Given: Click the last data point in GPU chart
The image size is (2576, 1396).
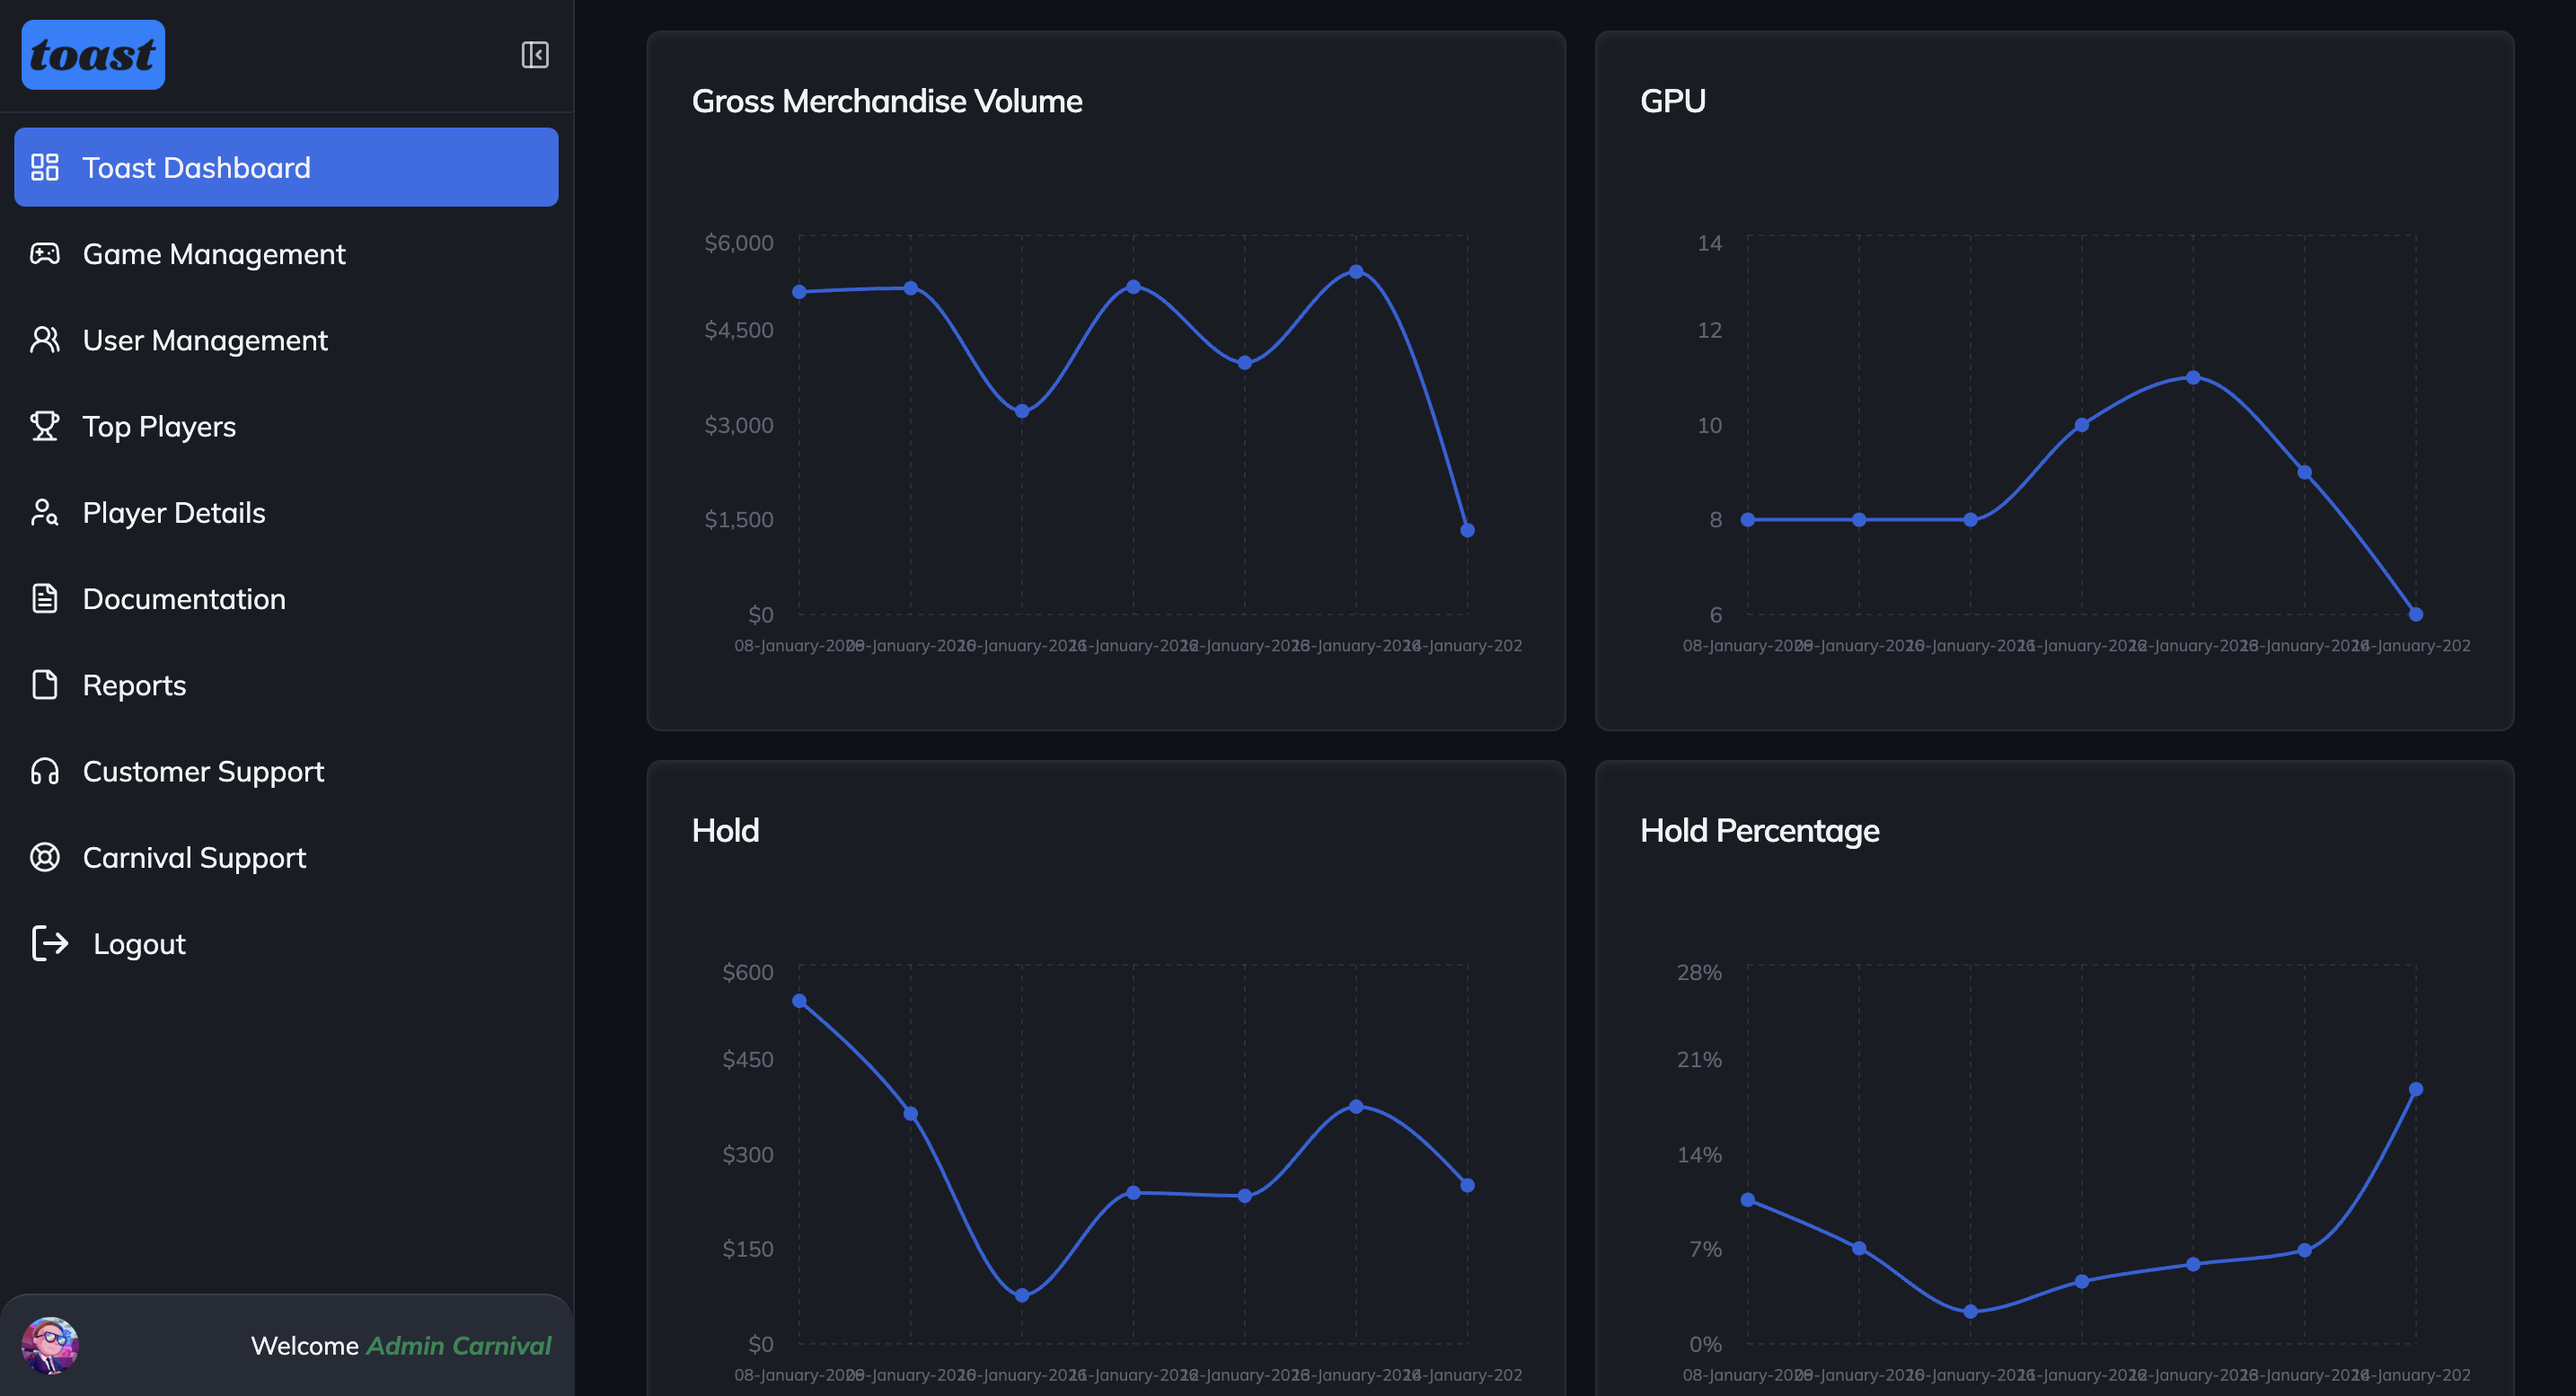Looking at the screenshot, I should (x=2415, y=614).
